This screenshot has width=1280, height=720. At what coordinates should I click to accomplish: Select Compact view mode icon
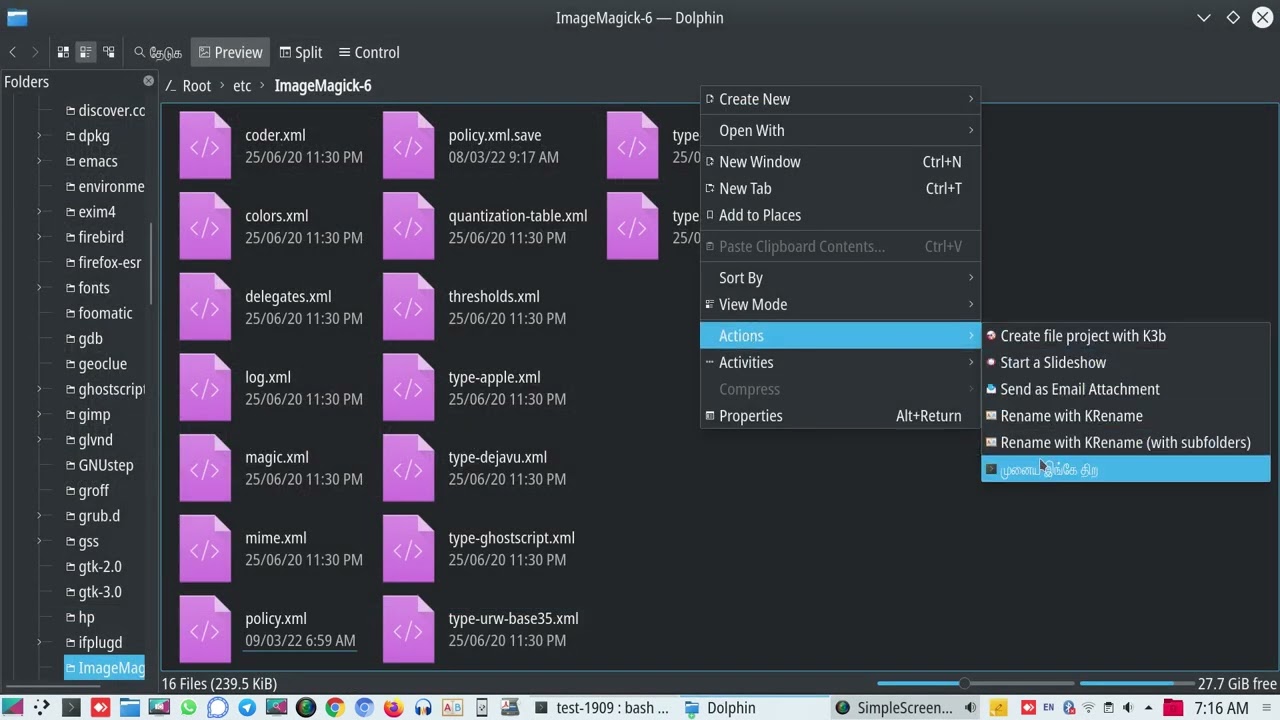(x=86, y=52)
